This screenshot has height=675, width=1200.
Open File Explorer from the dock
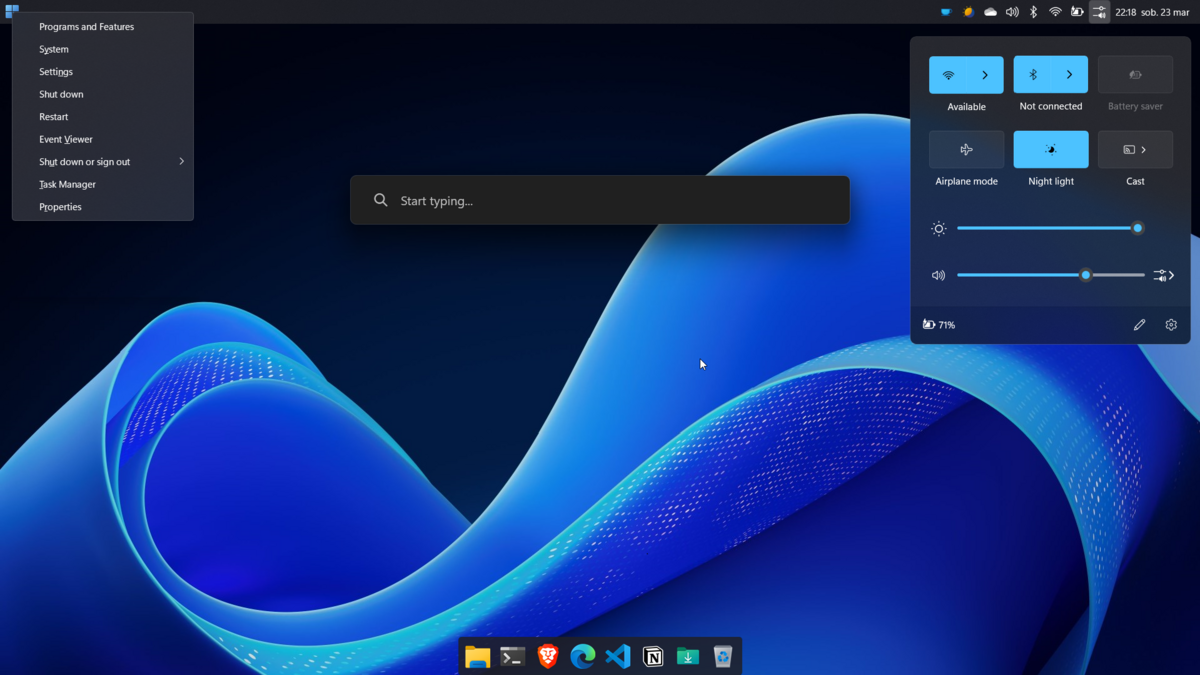coord(477,656)
